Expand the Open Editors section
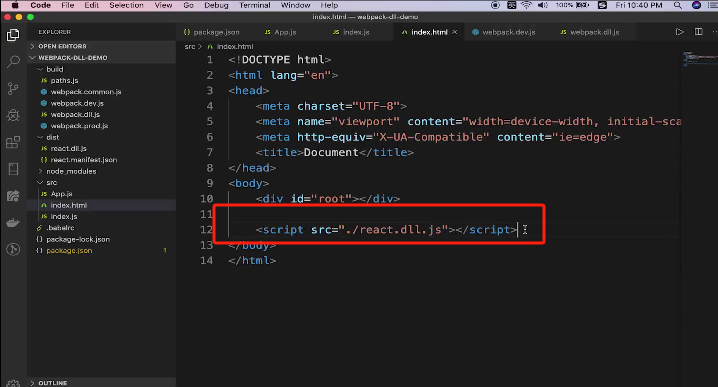 click(x=102, y=46)
